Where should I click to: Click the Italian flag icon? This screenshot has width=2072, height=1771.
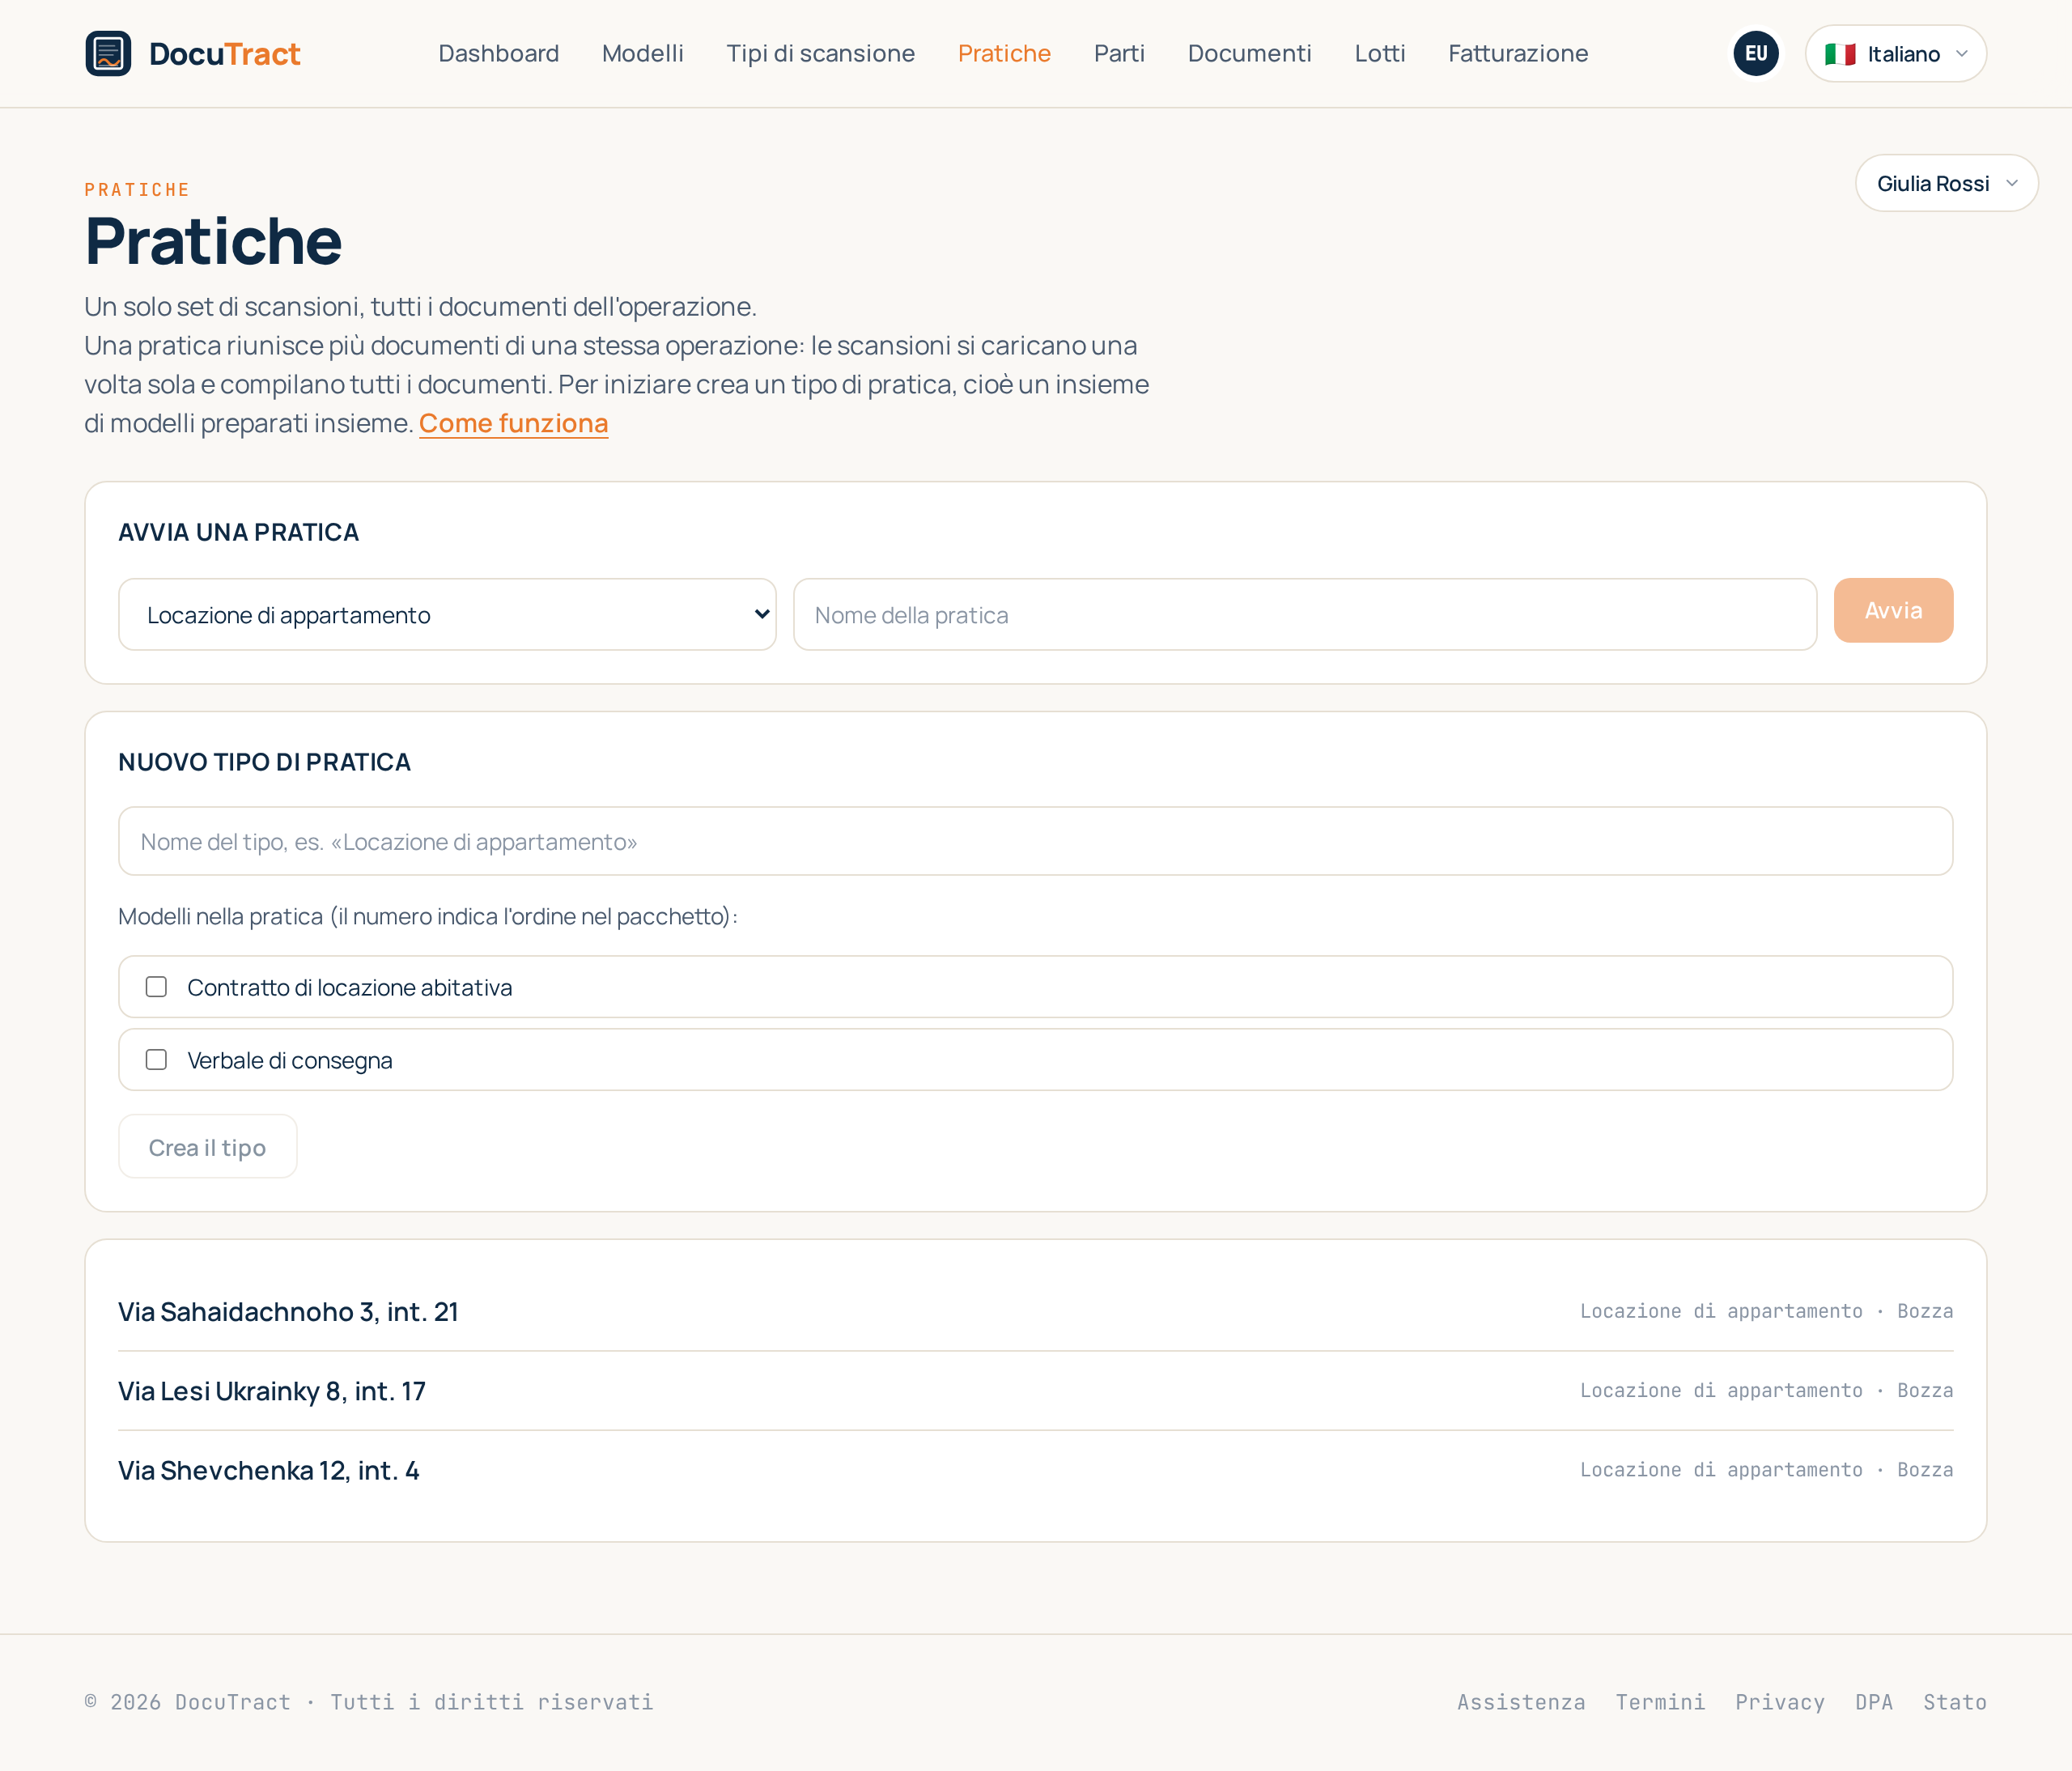(1840, 54)
